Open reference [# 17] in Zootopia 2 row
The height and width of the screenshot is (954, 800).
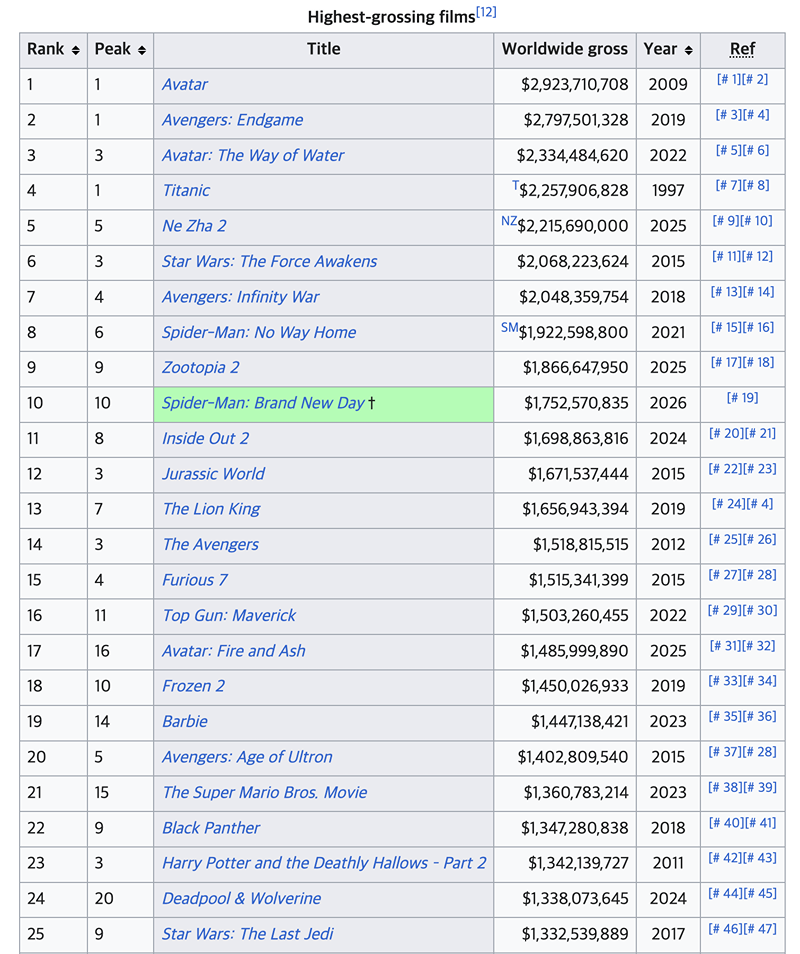pyautogui.click(x=726, y=362)
